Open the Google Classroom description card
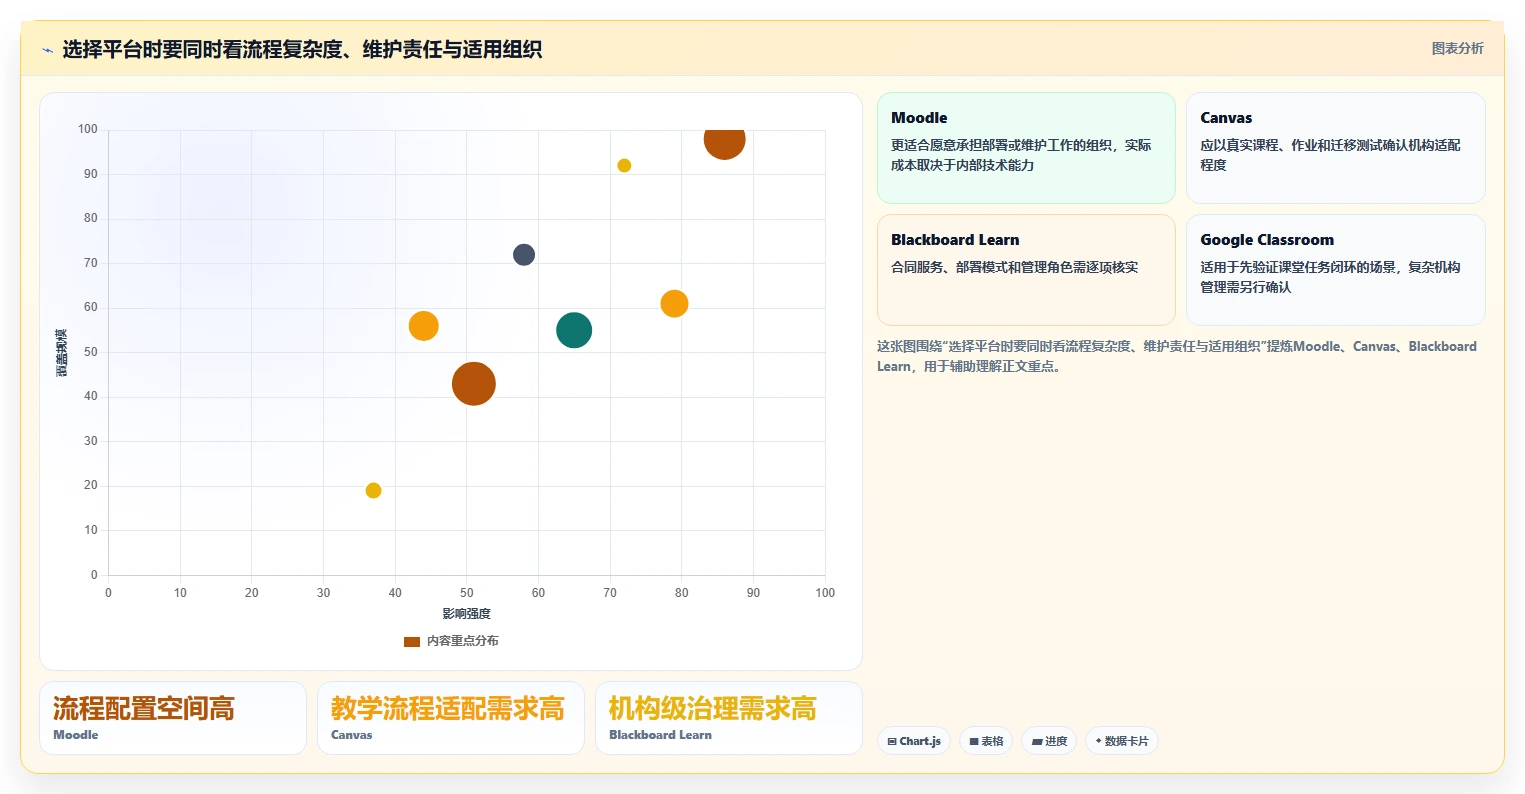The image size is (1525, 794). pyautogui.click(x=1335, y=270)
